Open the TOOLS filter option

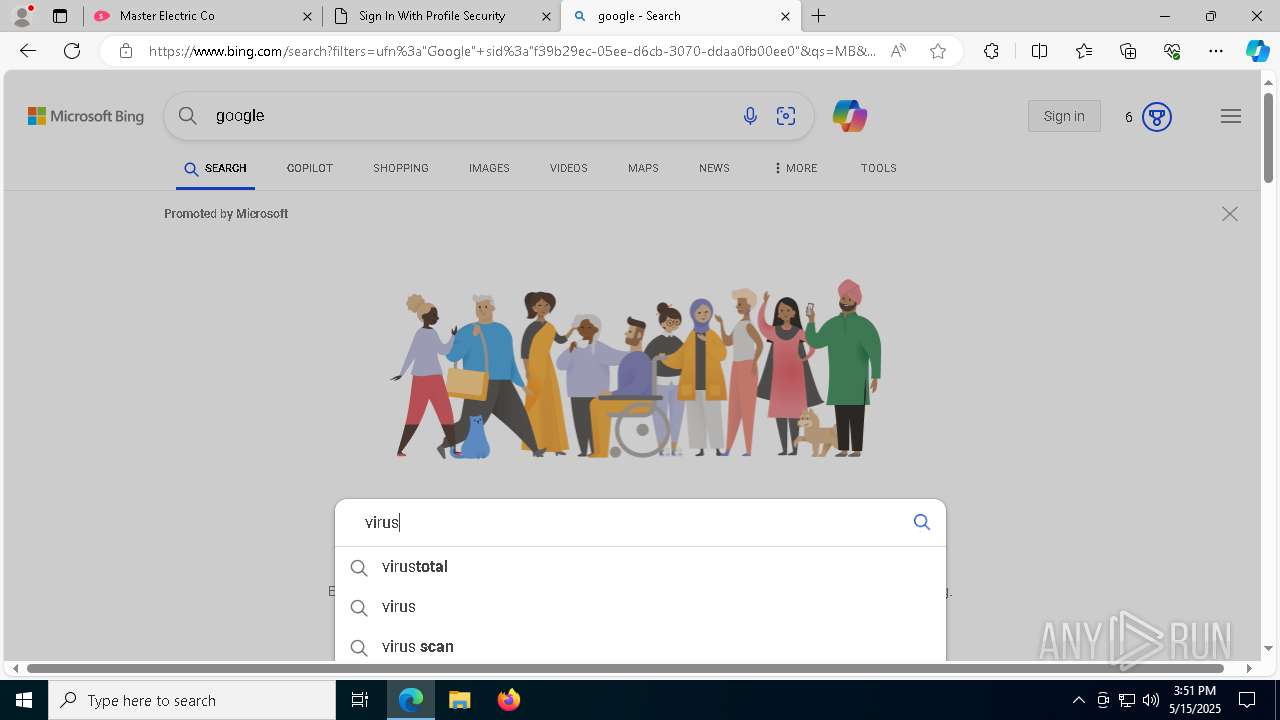878,168
